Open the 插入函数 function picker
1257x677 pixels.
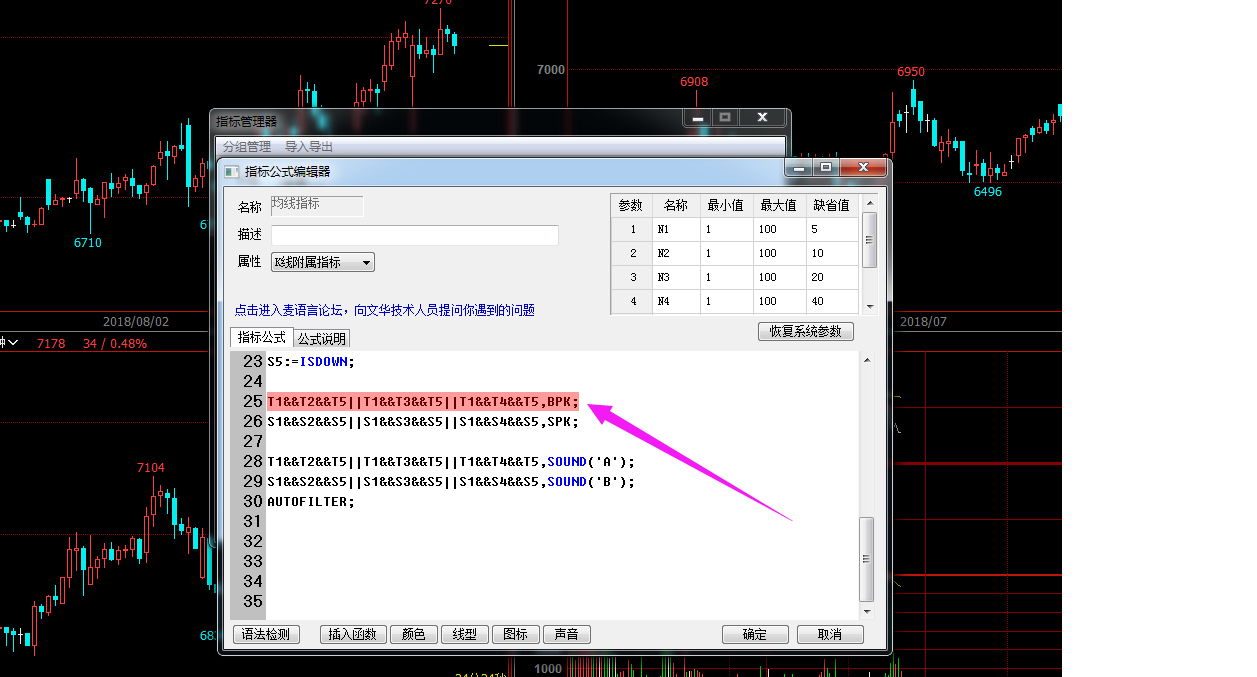pyautogui.click(x=353, y=634)
